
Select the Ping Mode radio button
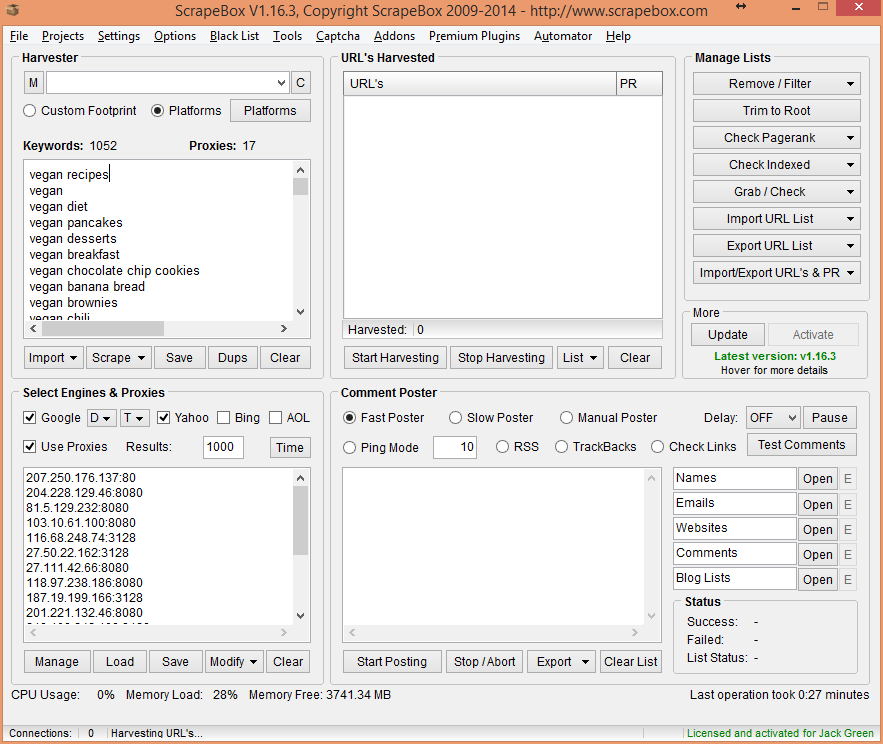coord(349,448)
